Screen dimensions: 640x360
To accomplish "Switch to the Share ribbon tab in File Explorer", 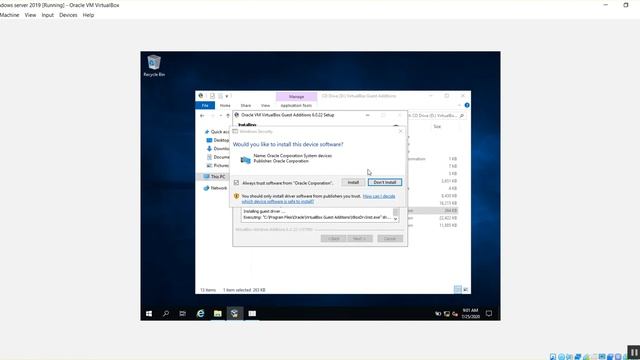I will tap(246, 105).
